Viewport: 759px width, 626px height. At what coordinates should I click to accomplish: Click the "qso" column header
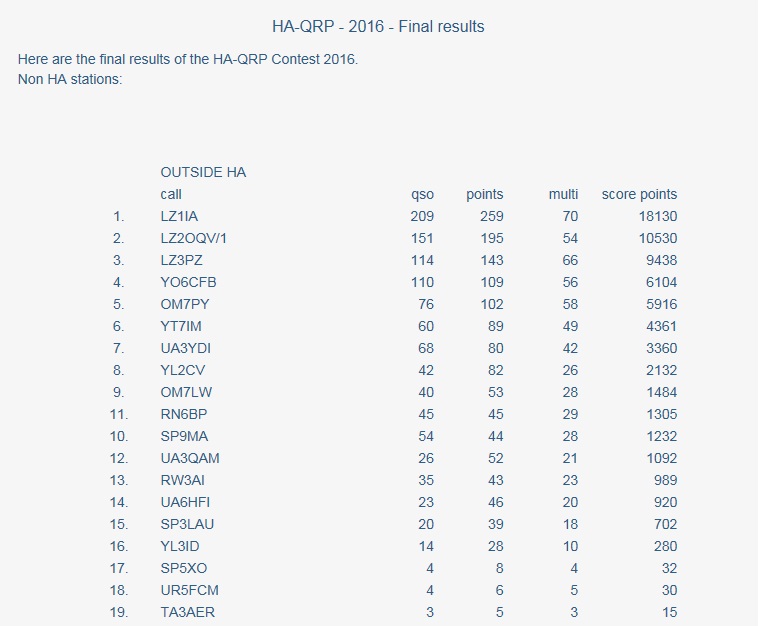(x=423, y=194)
